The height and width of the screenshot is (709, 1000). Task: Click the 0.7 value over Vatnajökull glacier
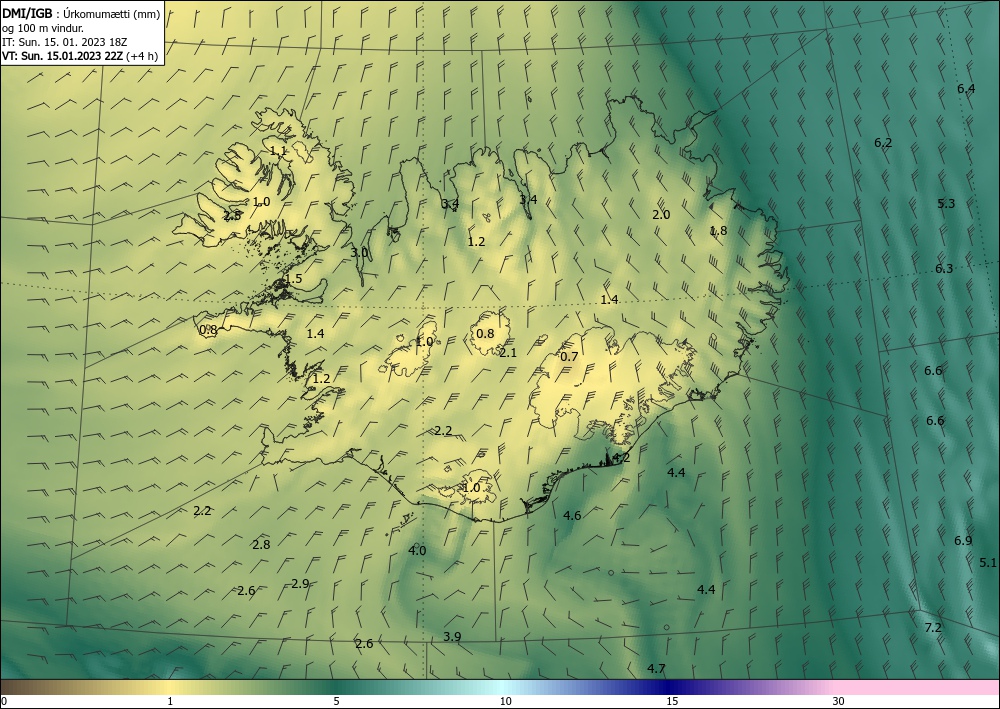[569, 356]
